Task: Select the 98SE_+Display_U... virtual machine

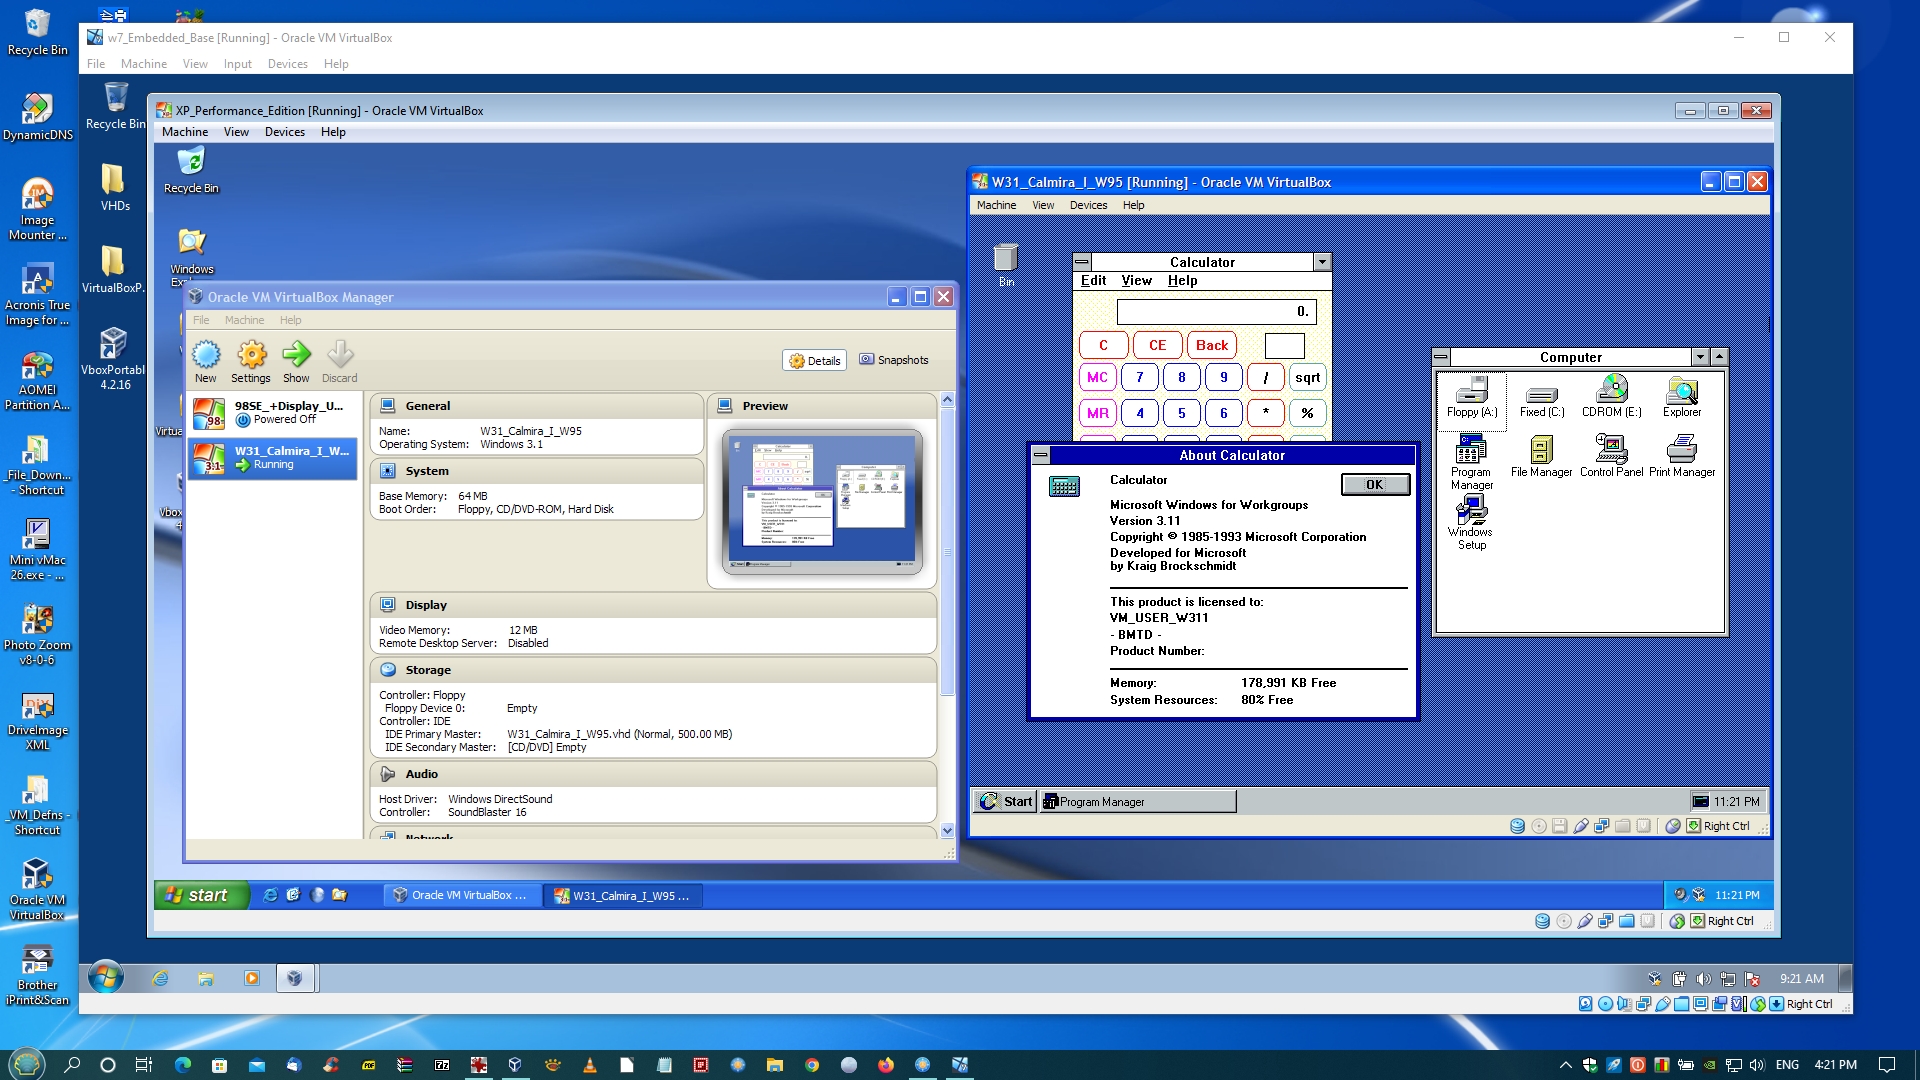Action: [272, 412]
